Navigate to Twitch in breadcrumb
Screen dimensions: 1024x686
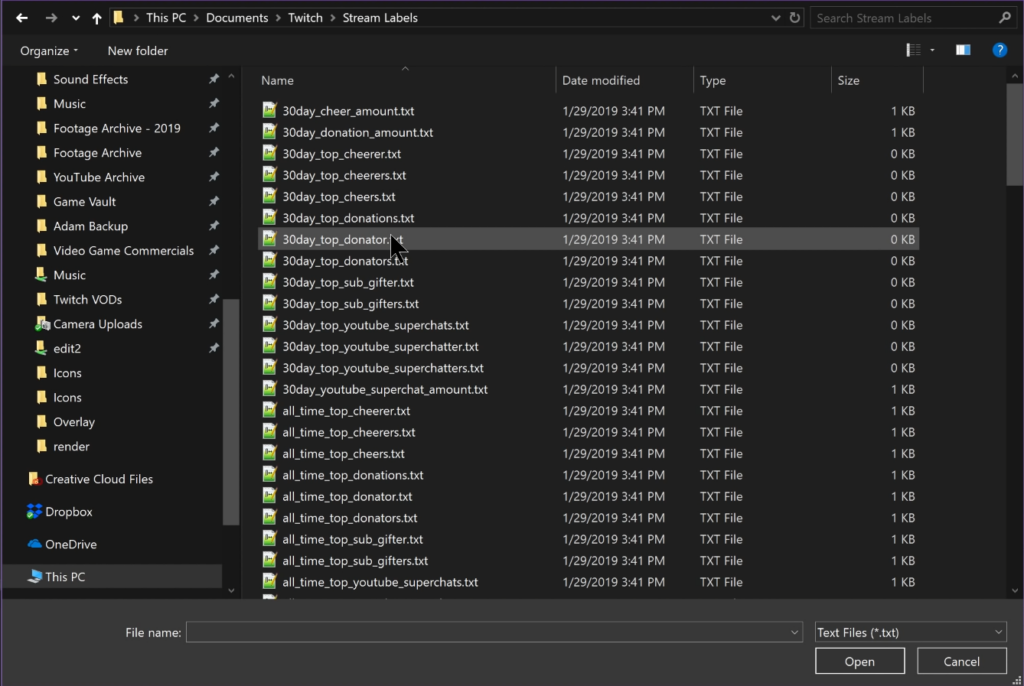pos(306,18)
